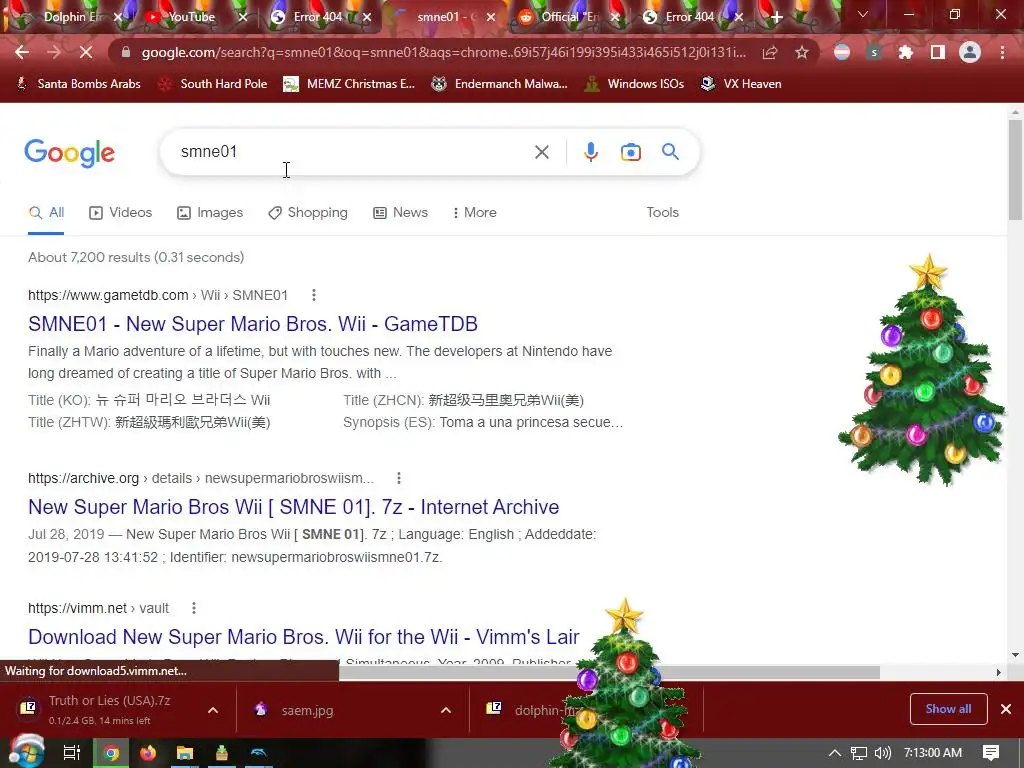The image size is (1024, 768).
Task: Open a new tab with the plus icon
Action: [x=776, y=17]
